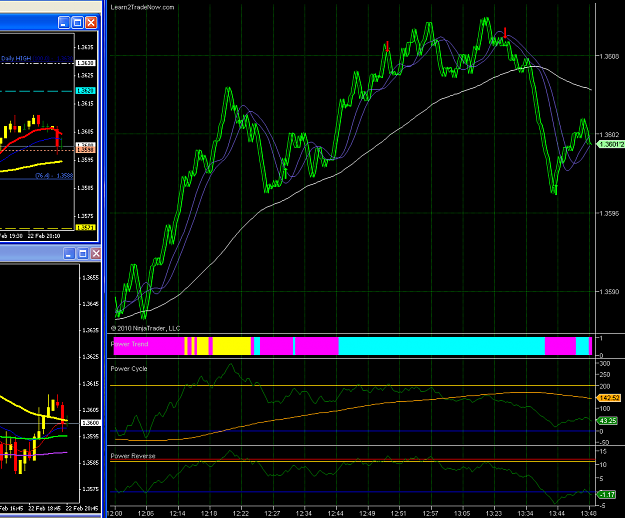
Task: Click the 1.3625 axis label in upper-left window
Action: coord(86,75)
